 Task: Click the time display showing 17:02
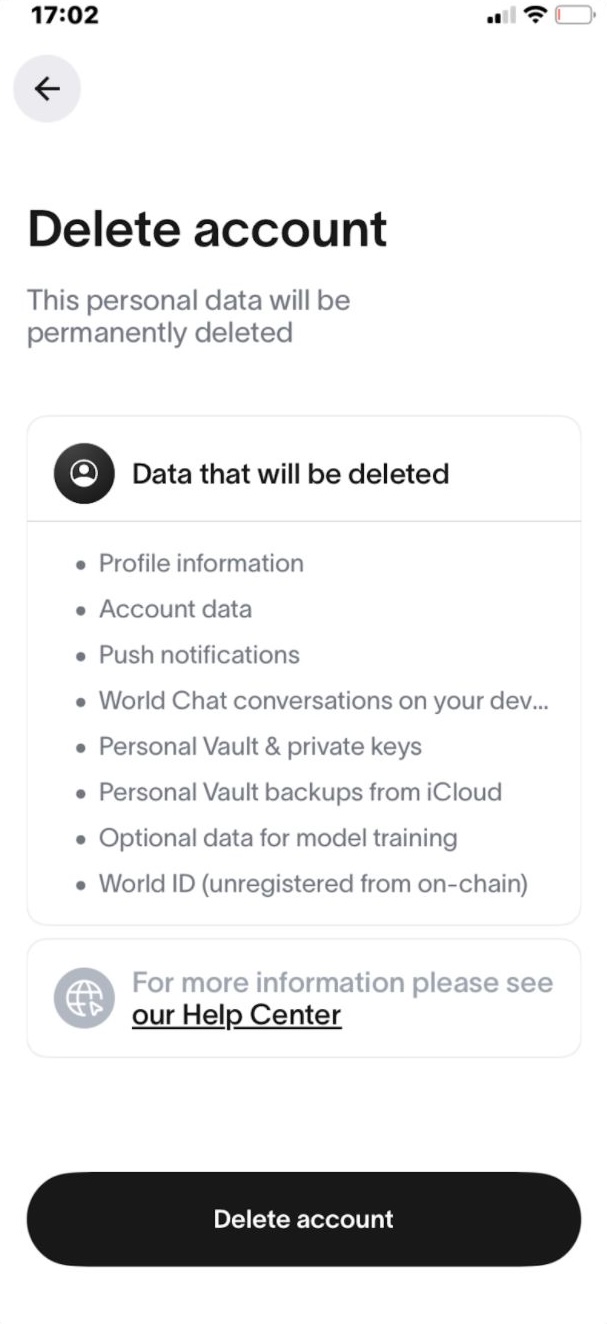64,14
